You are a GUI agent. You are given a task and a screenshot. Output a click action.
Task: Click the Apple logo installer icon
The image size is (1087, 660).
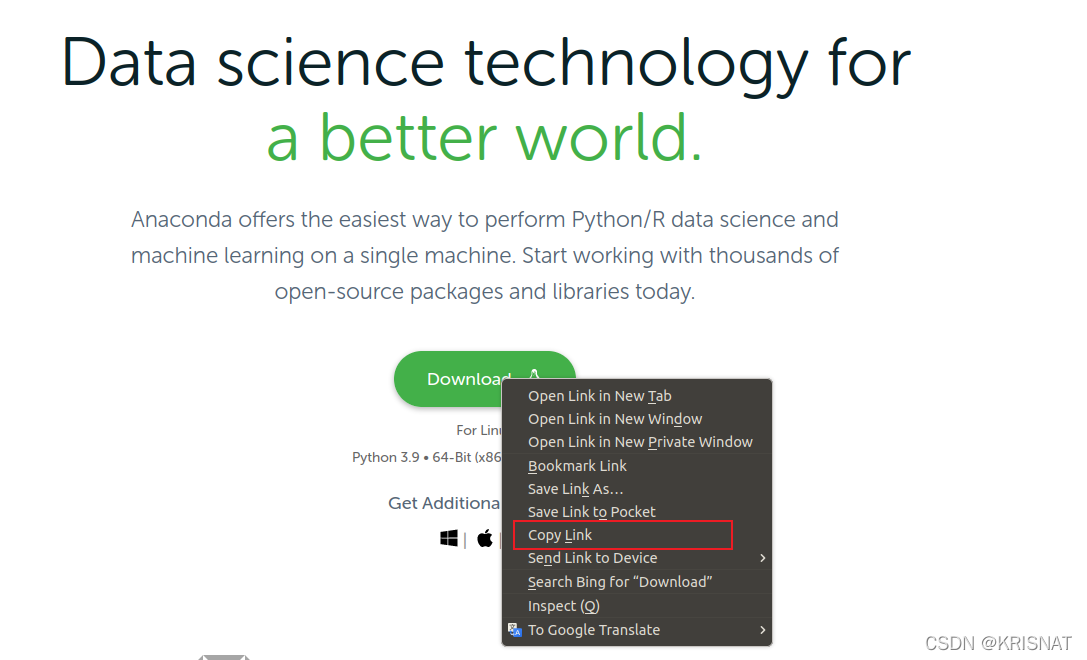(485, 539)
